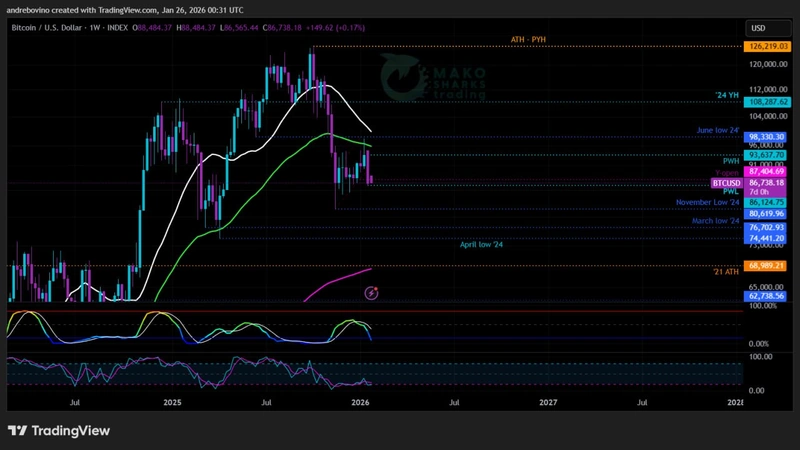This screenshot has height=450, width=800.
Task: Click the 68,989.21 orange price tag
Action: click(x=767, y=266)
